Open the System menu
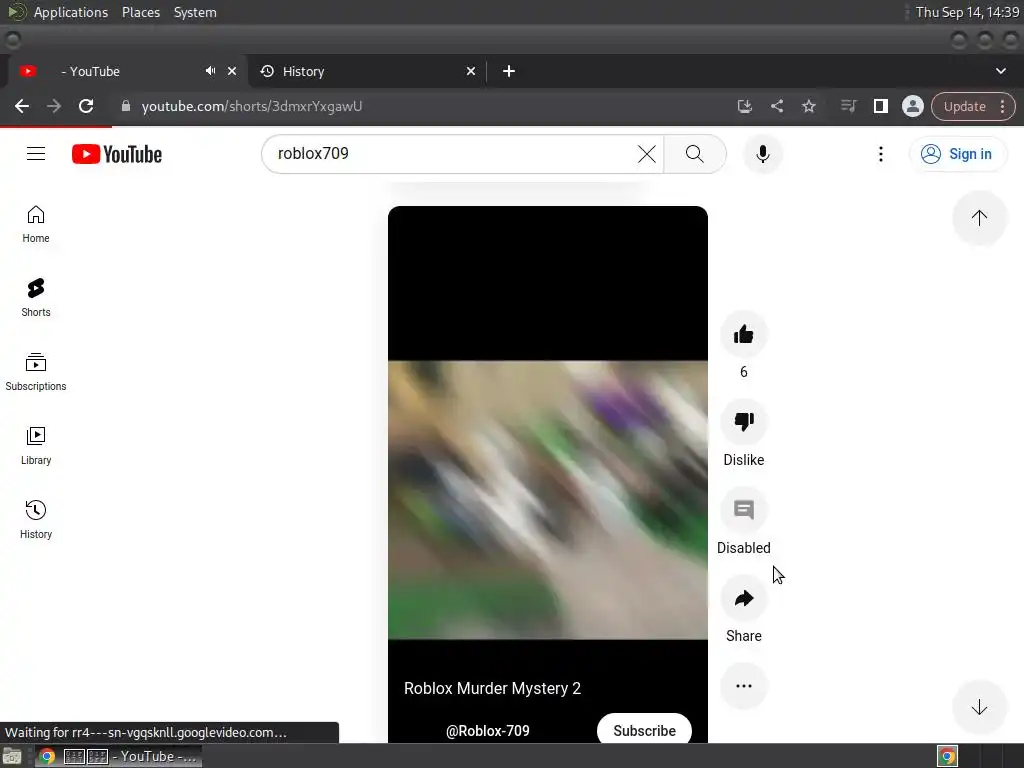Viewport: 1024px width, 768px height. coord(195,12)
